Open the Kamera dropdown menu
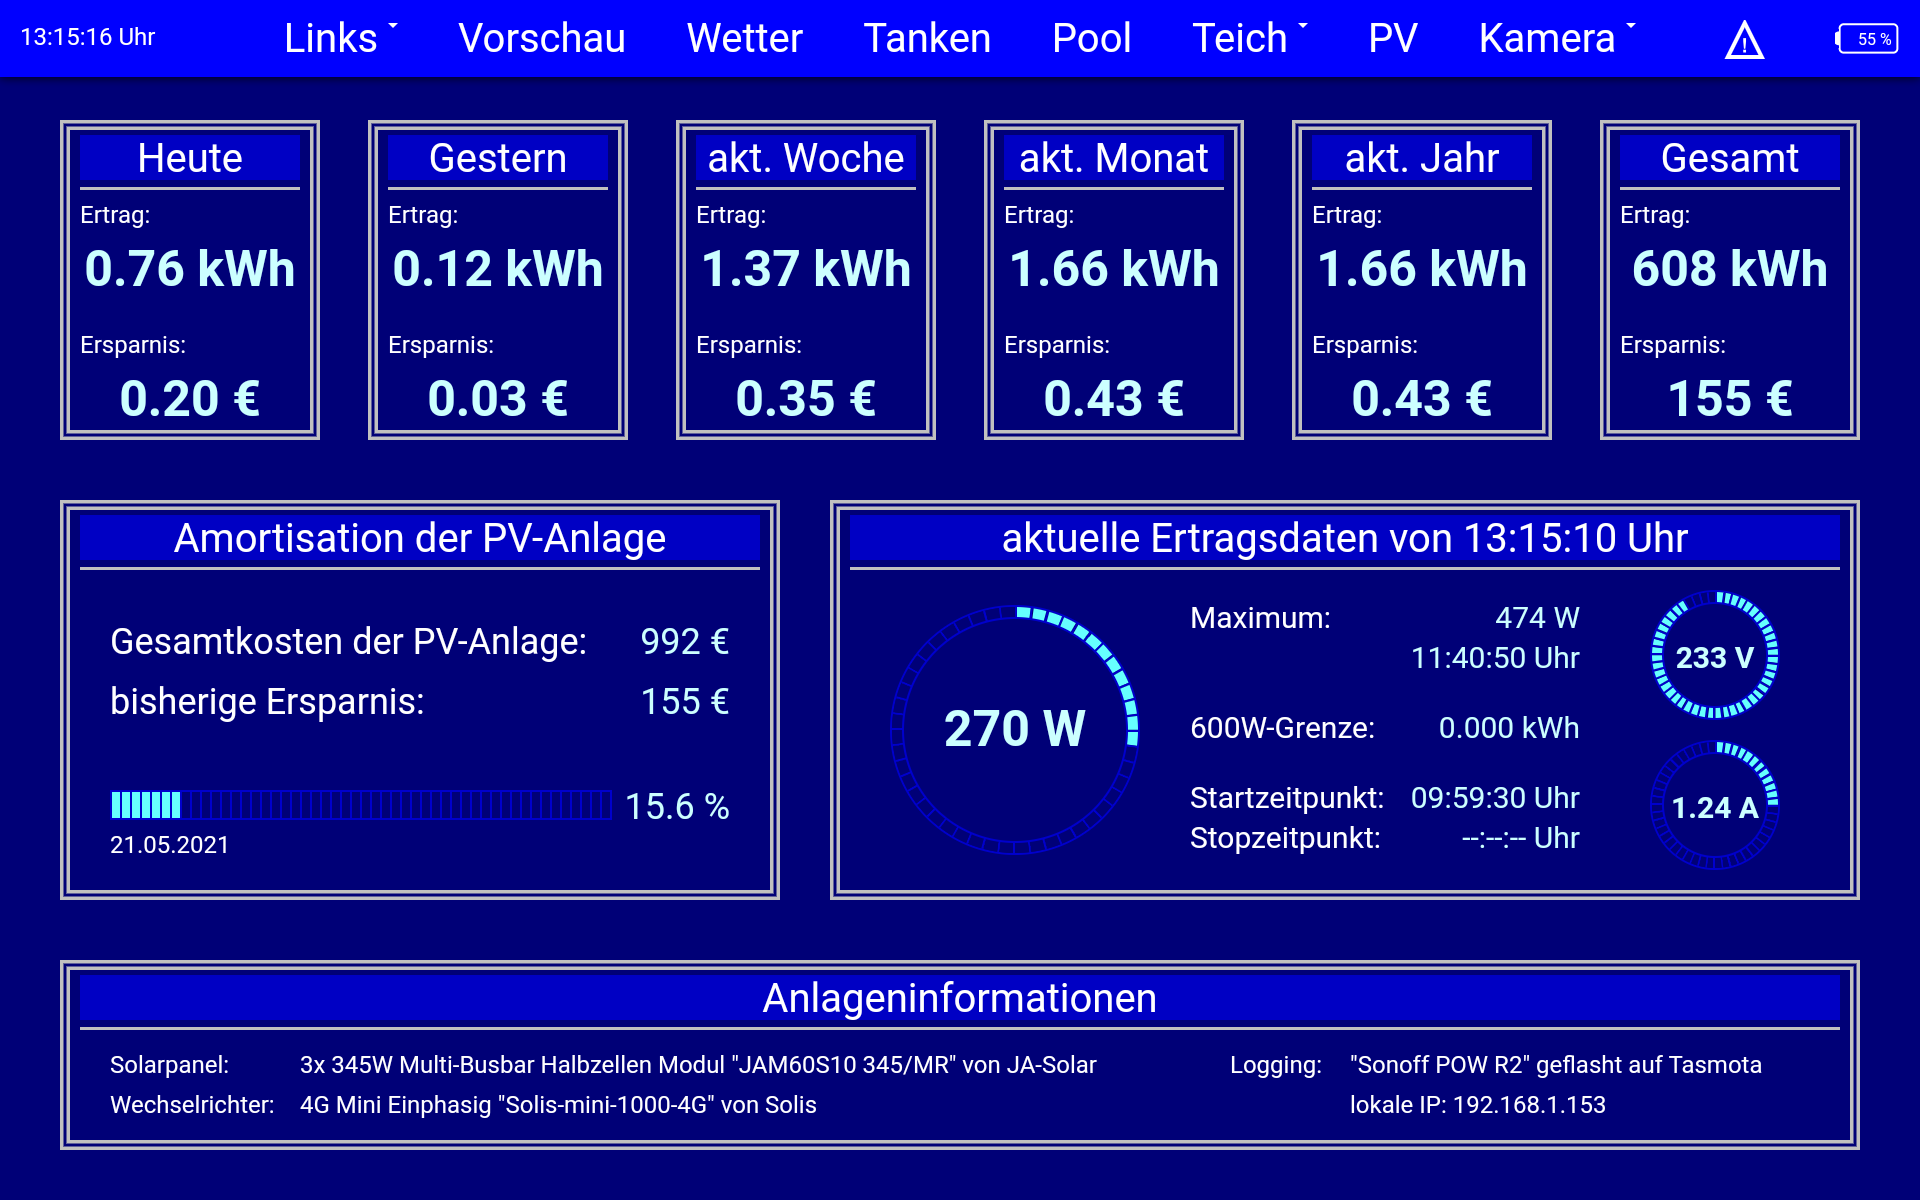Image resolution: width=1920 pixels, height=1200 pixels. (x=1556, y=38)
